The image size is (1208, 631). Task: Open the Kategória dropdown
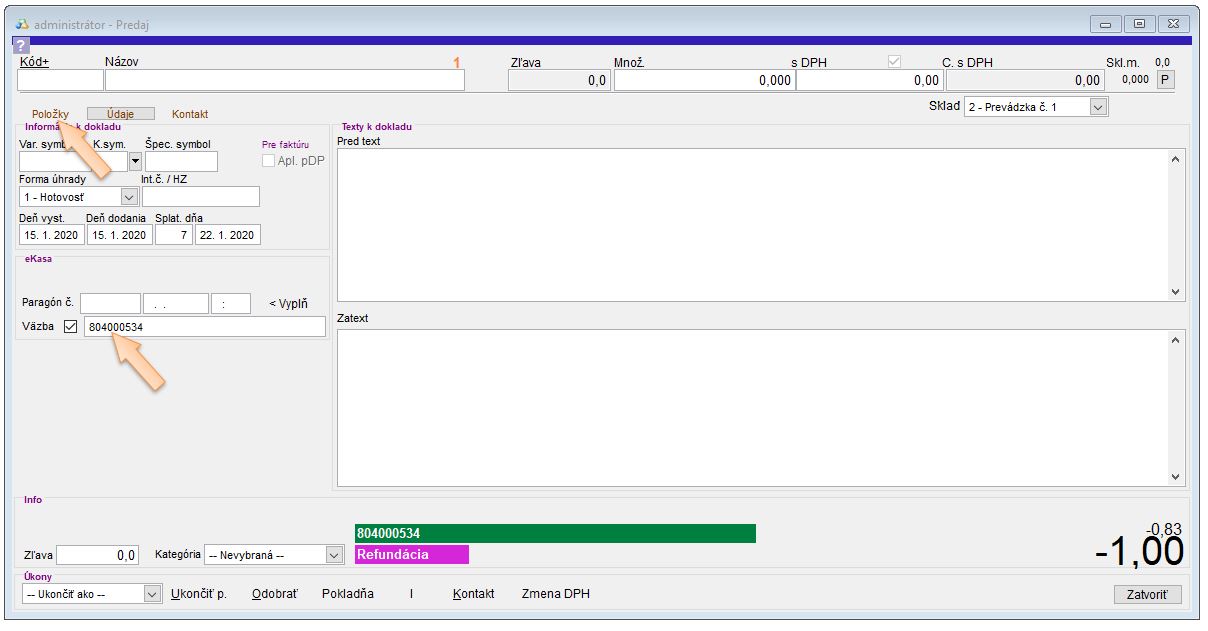[x=334, y=555]
